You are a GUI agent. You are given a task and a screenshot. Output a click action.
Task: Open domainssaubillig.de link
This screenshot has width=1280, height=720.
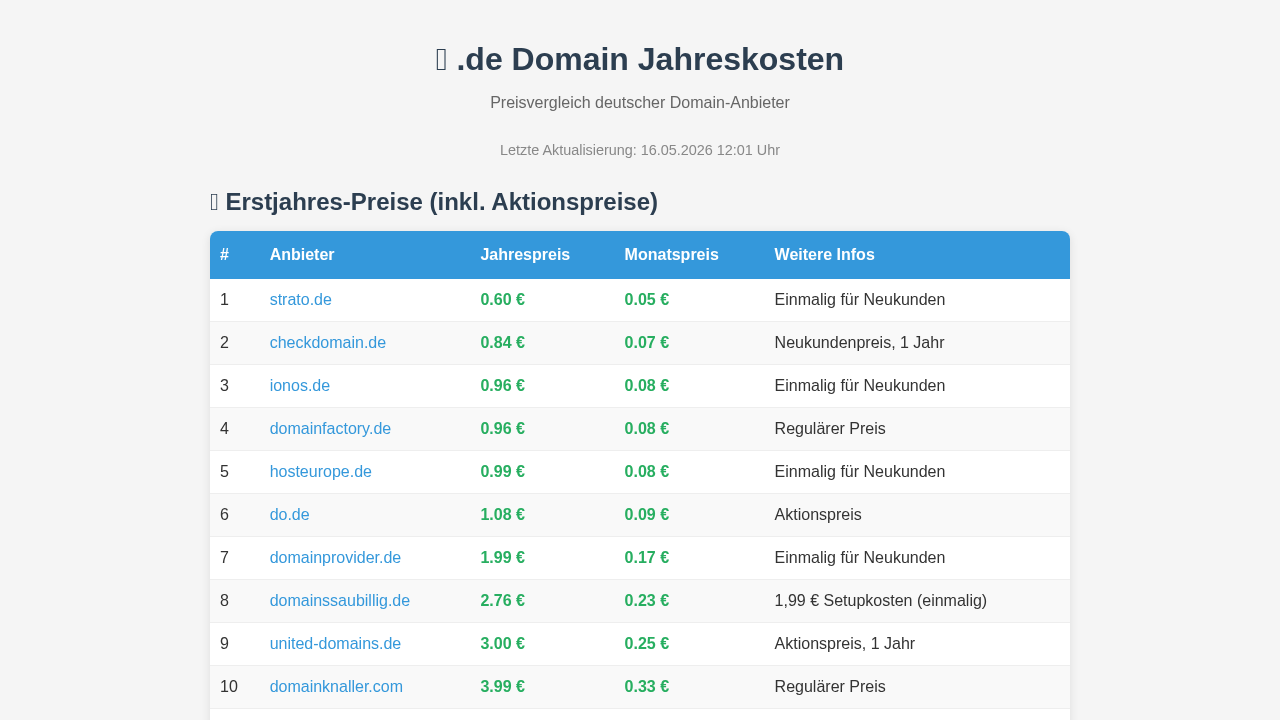tap(339, 601)
